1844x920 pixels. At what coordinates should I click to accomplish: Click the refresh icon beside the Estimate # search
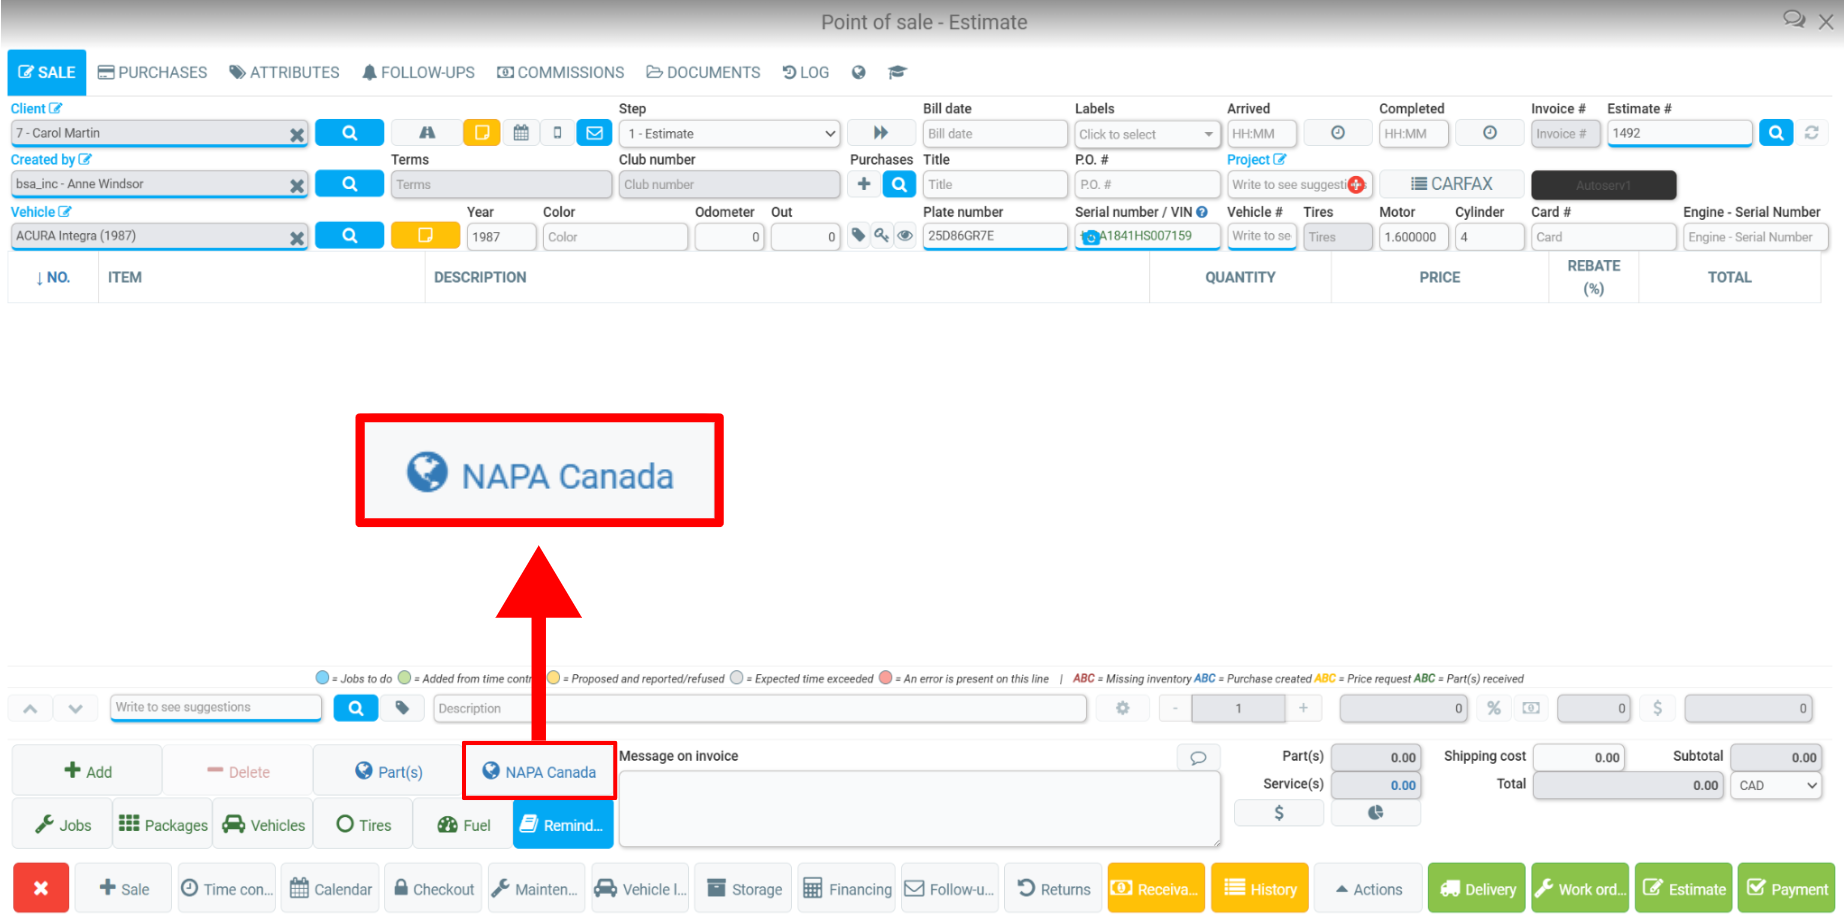coord(1811,133)
